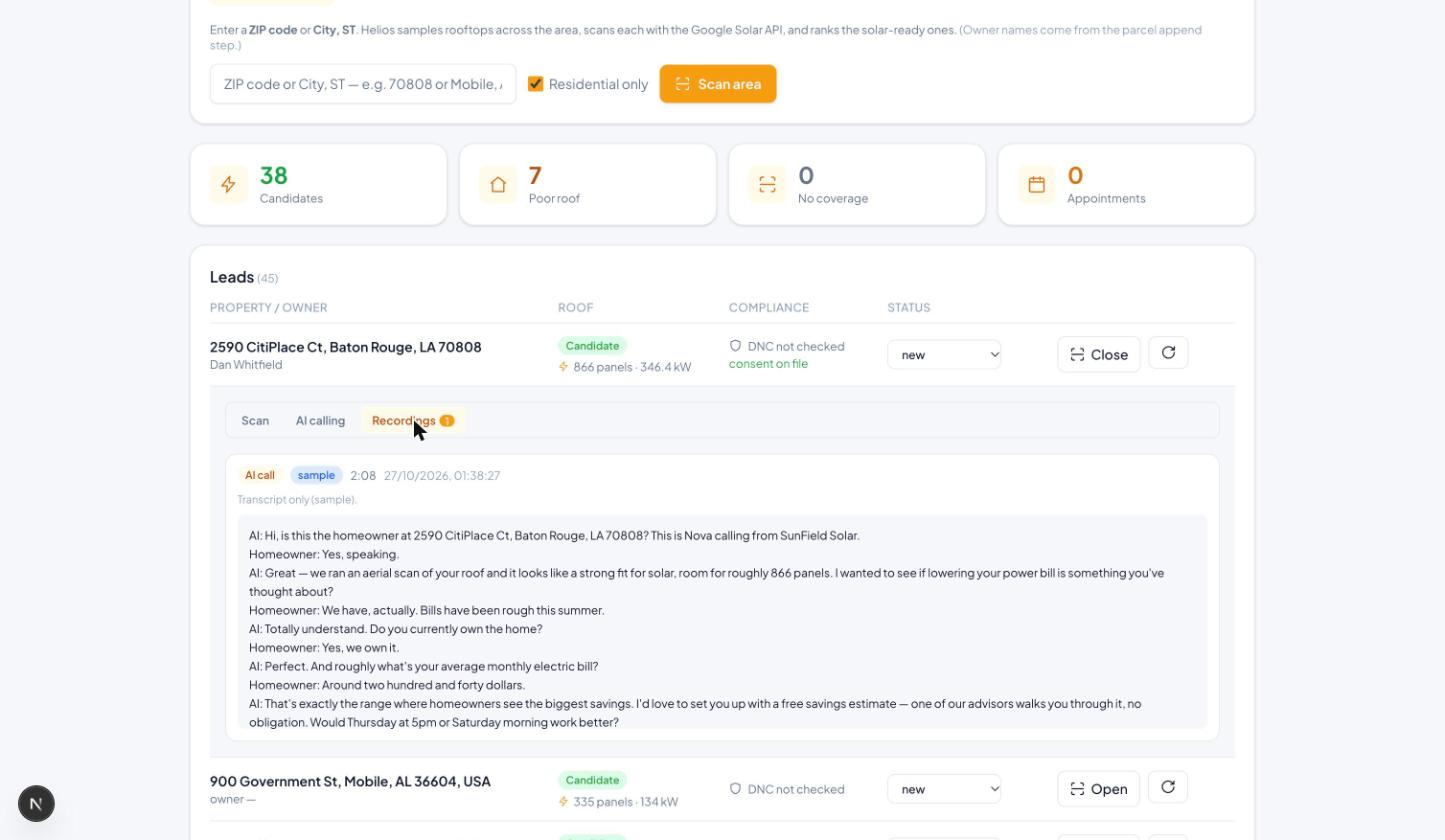Click the COMPLIANCE column header
This screenshot has height=840, width=1445.
(x=769, y=308)
